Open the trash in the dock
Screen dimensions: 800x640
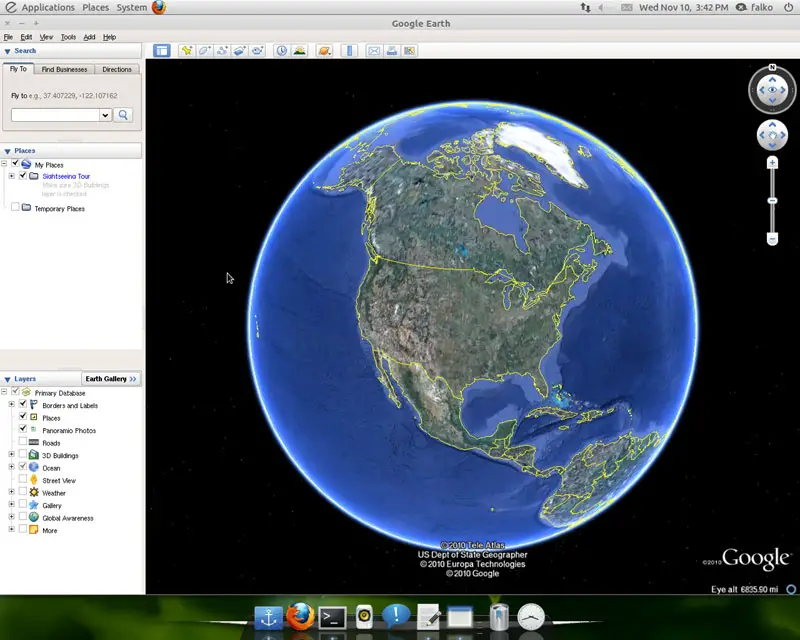(x=499, y=617)
